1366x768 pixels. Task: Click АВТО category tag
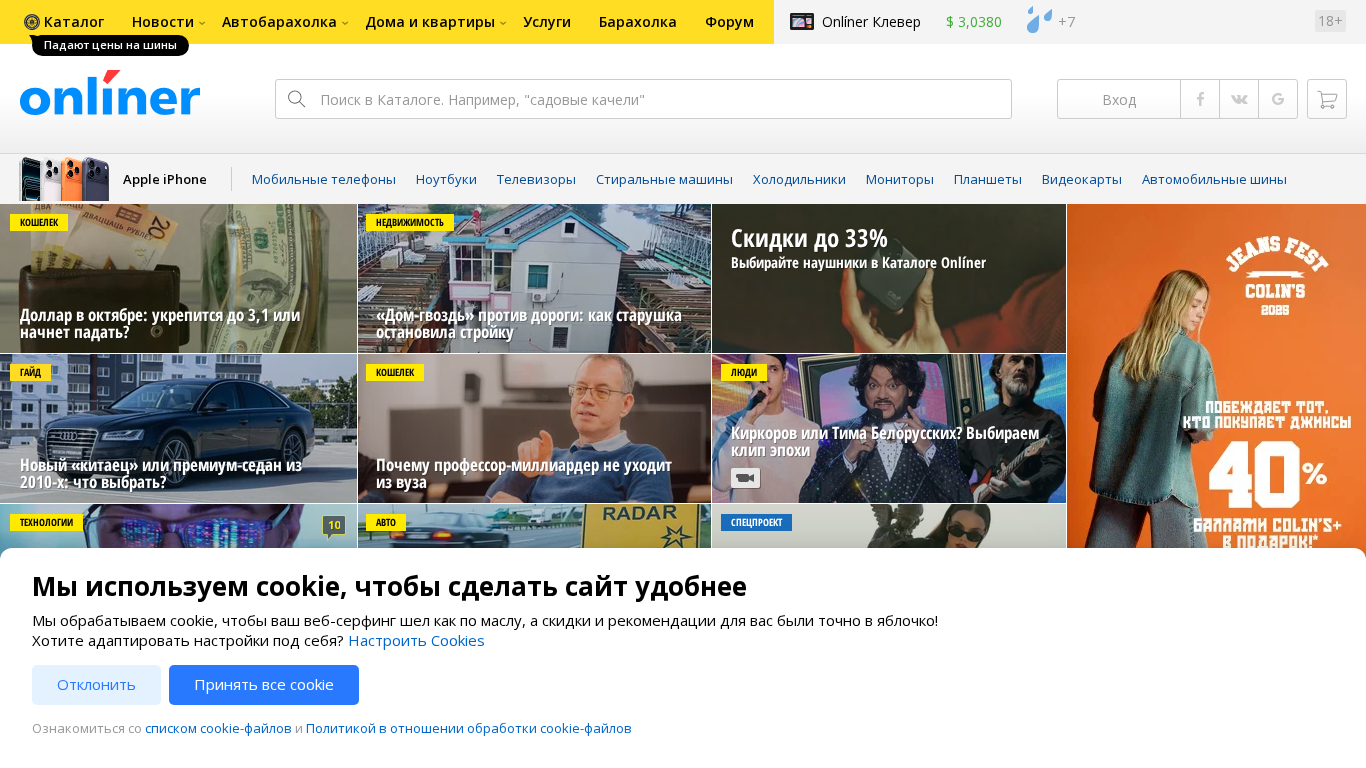pyautogui.click(x=386, y=522)
